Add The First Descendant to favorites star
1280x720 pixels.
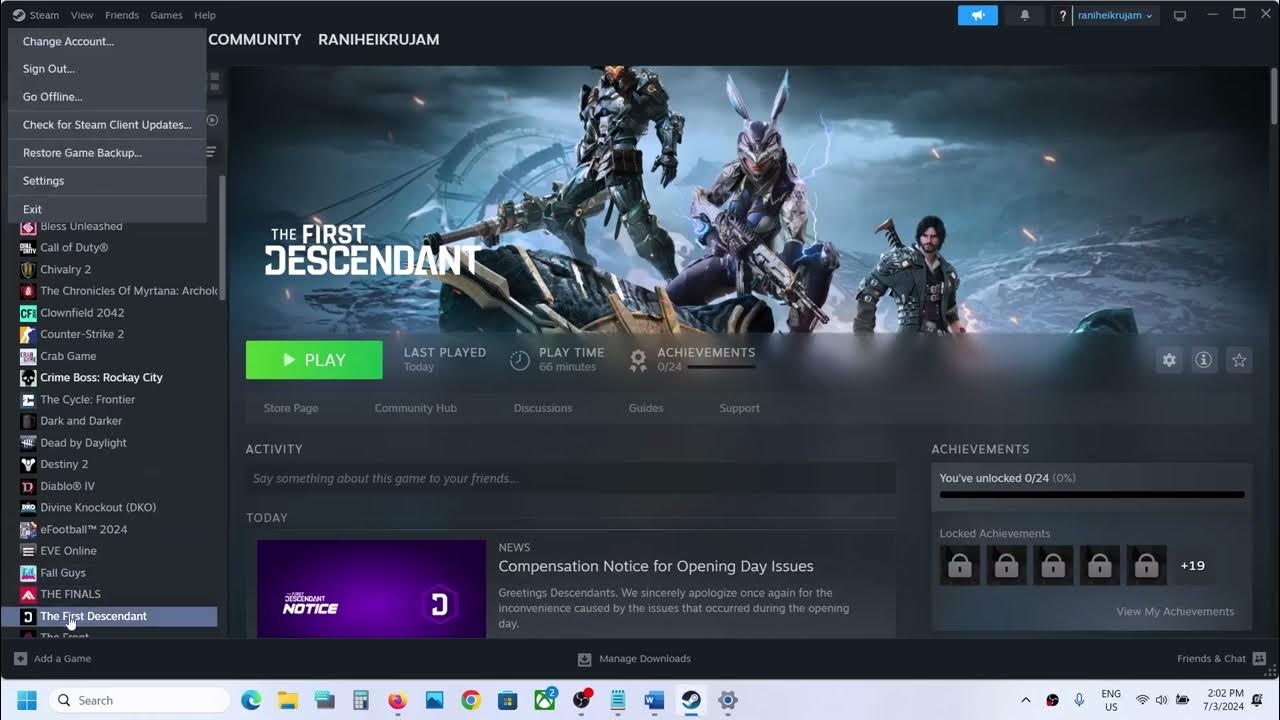pos(1239,360)
